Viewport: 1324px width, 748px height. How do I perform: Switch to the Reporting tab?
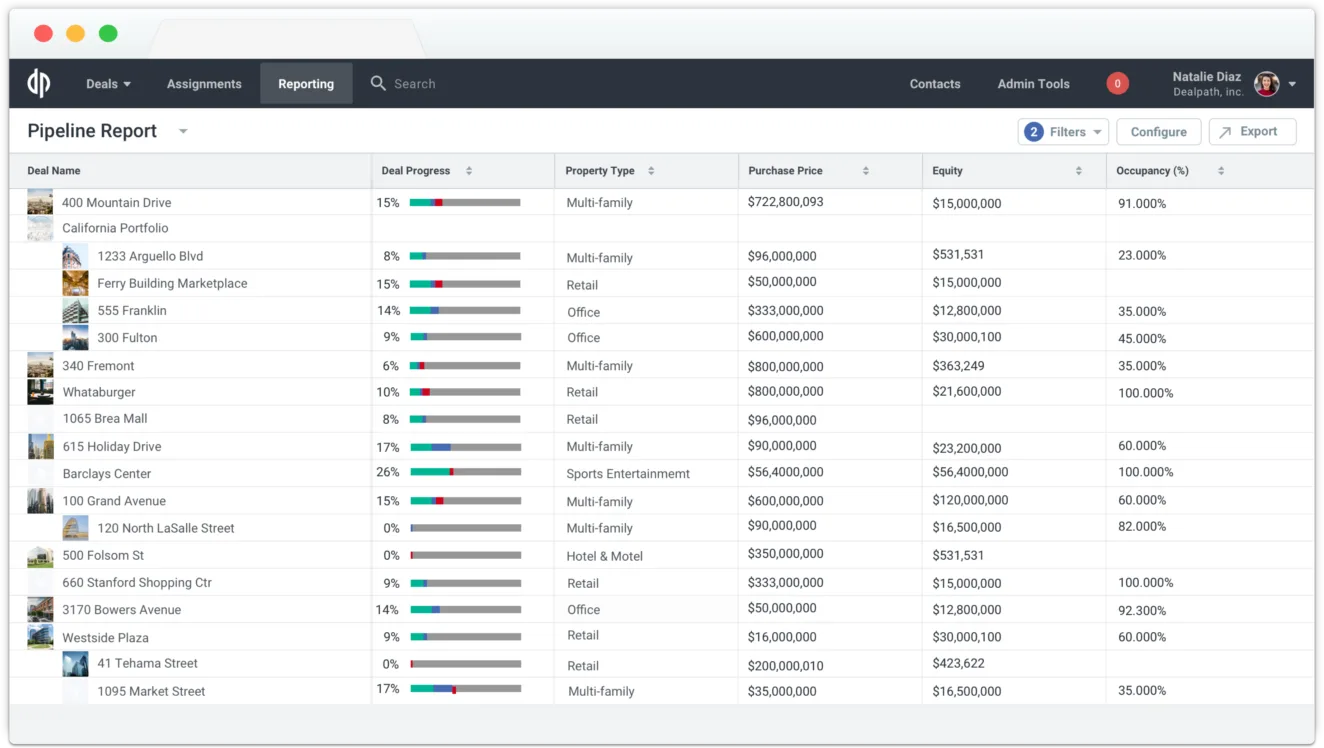[306, 83]
